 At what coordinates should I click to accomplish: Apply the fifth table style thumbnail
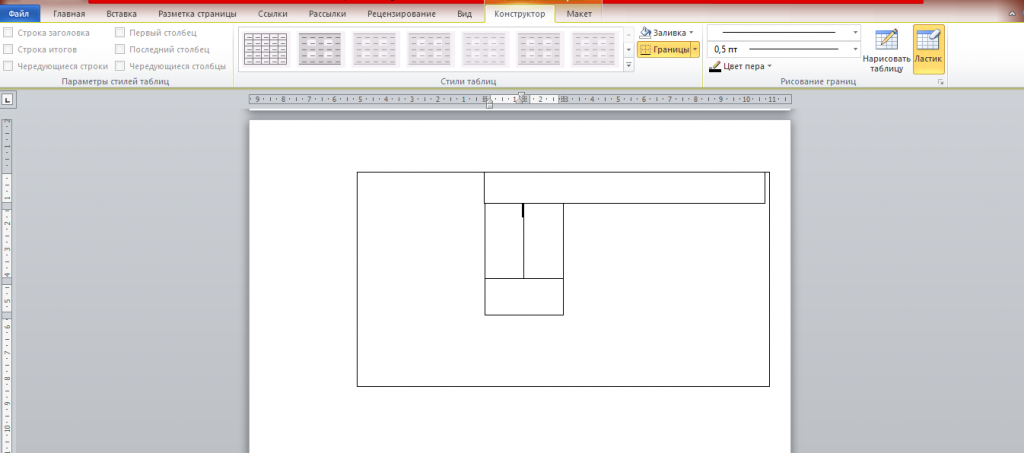pos(484,49)
